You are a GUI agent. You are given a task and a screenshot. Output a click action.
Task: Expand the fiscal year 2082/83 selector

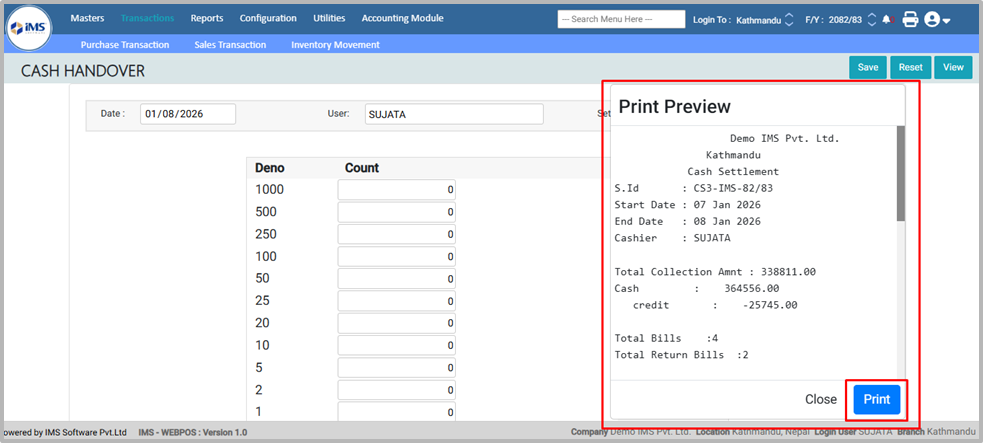871,19
